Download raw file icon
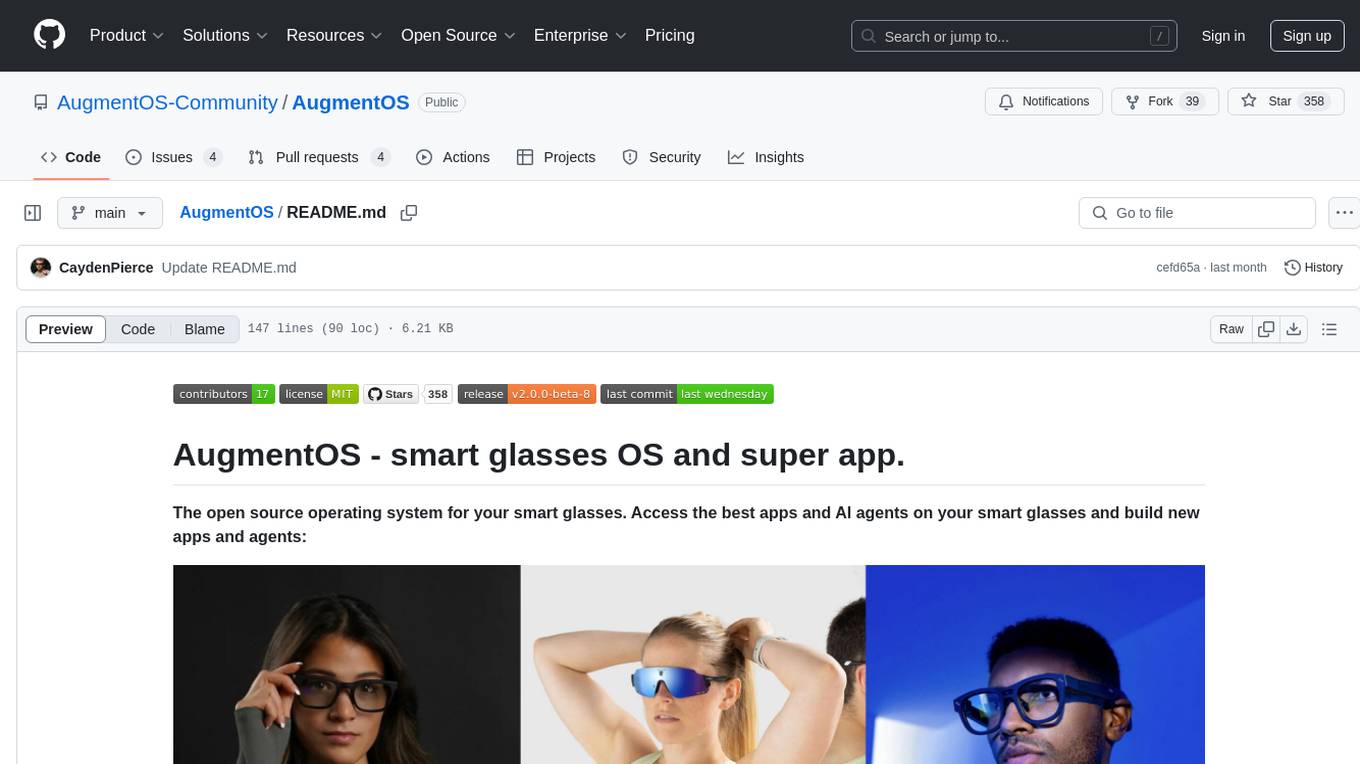1360x764 pixels. (x=1293, y=329)
